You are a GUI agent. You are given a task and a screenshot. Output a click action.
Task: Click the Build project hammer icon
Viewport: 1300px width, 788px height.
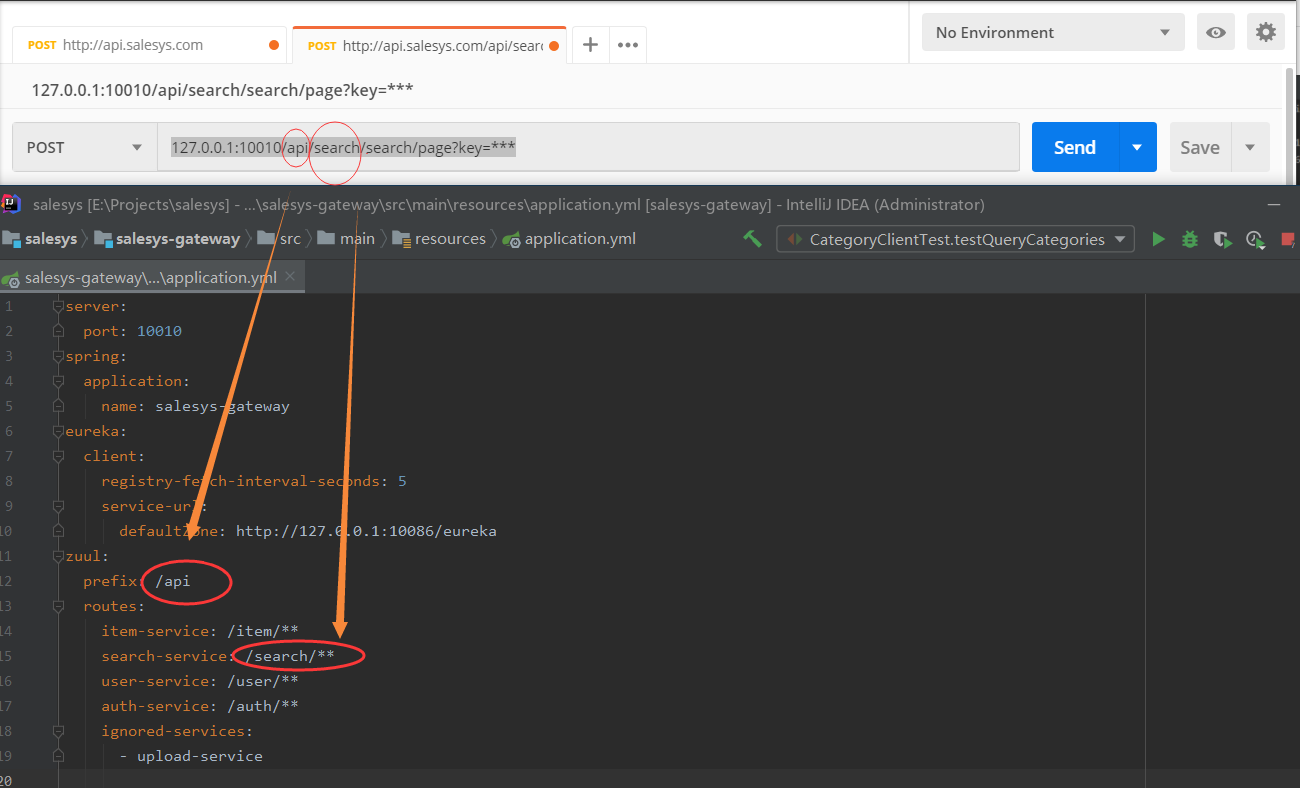[753, 238]
